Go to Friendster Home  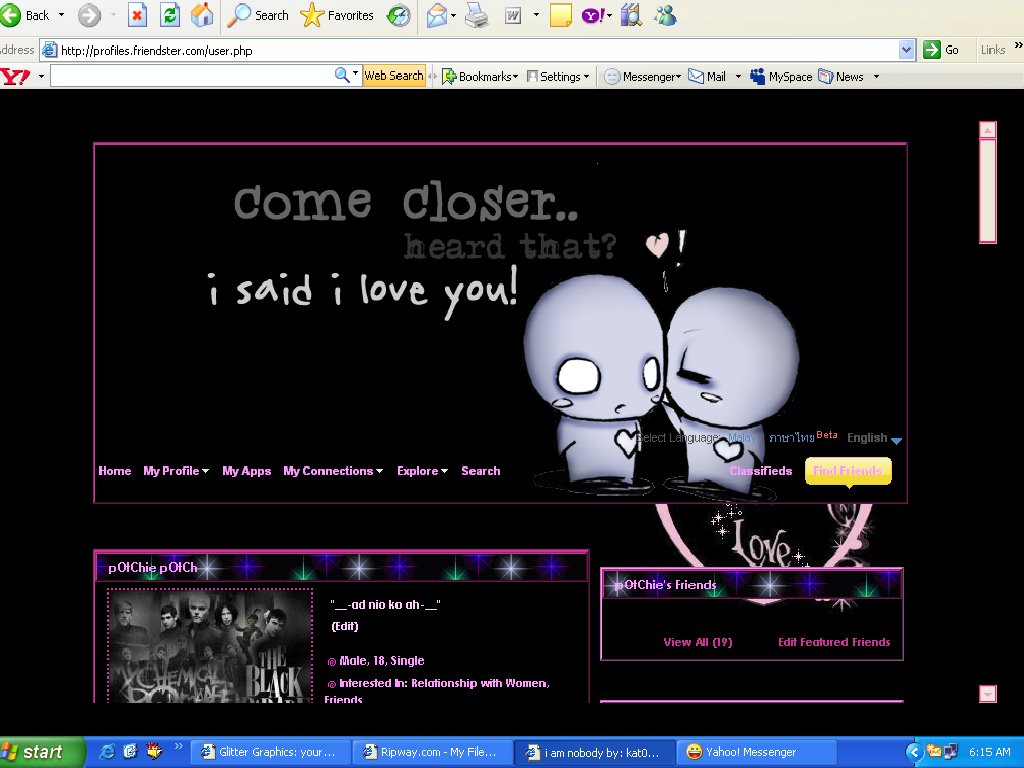(x=114, y=471)
